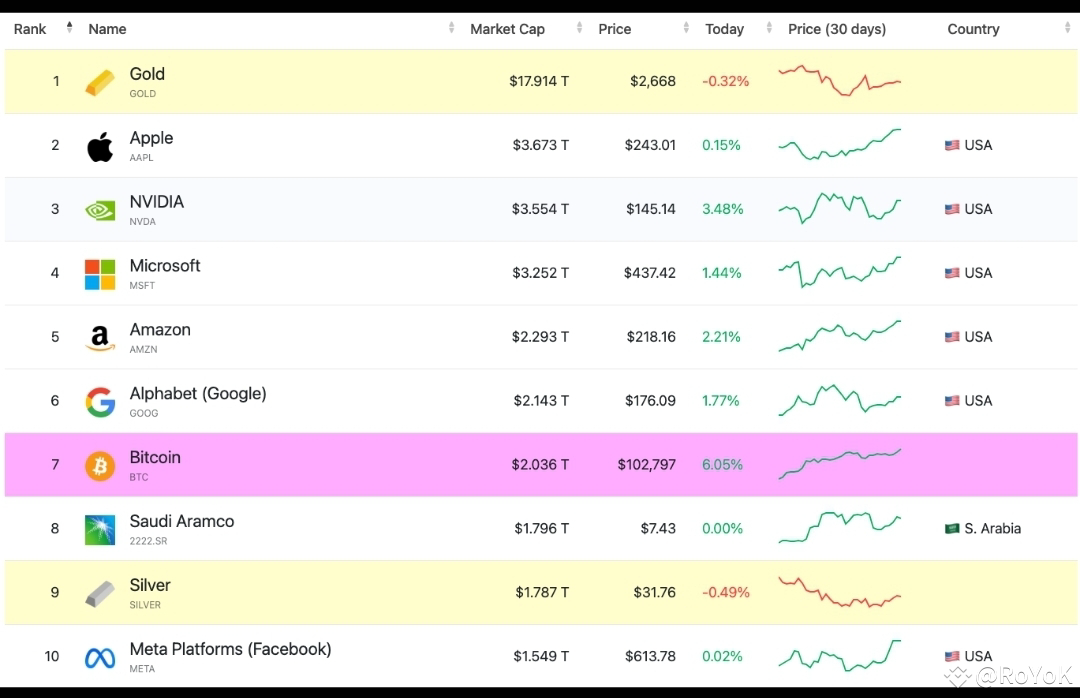Click the silver bar icon
Image resolution: width=1080 pixels, height=698 pixels.
(x=100, y=594)
